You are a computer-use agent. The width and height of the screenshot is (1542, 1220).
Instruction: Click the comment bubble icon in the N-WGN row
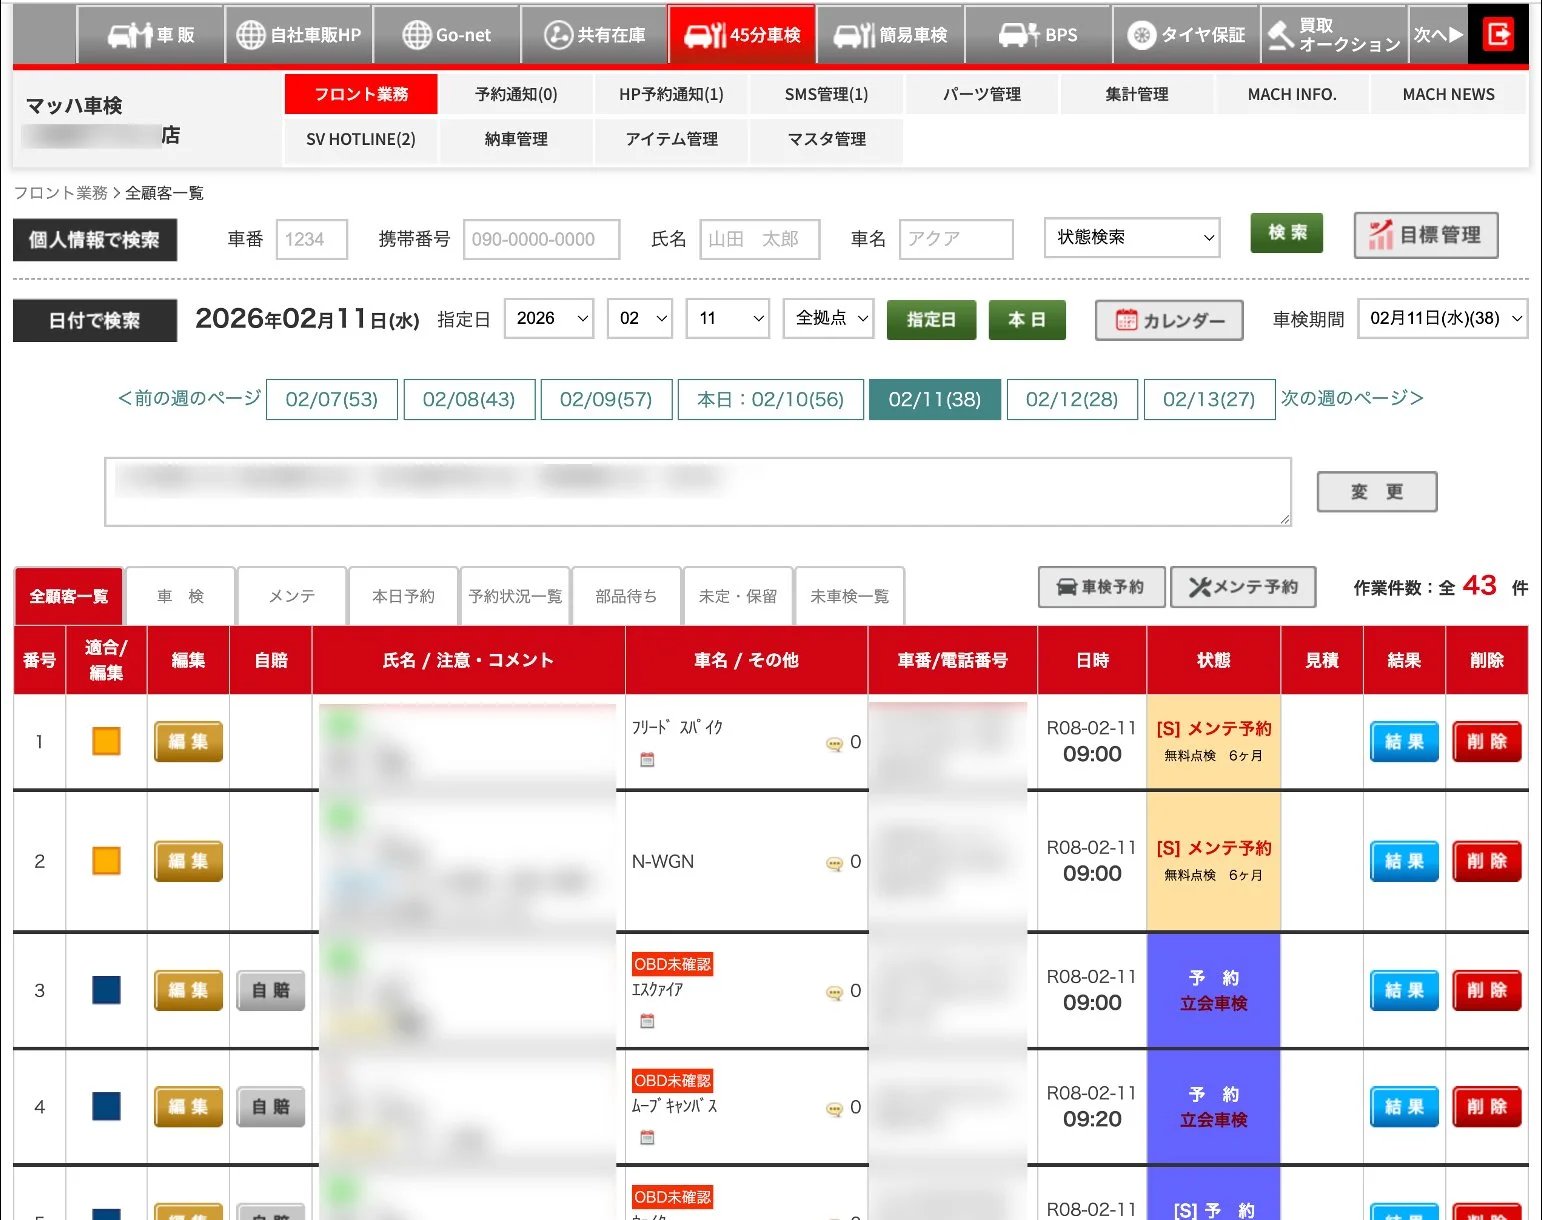pos(833,863)
